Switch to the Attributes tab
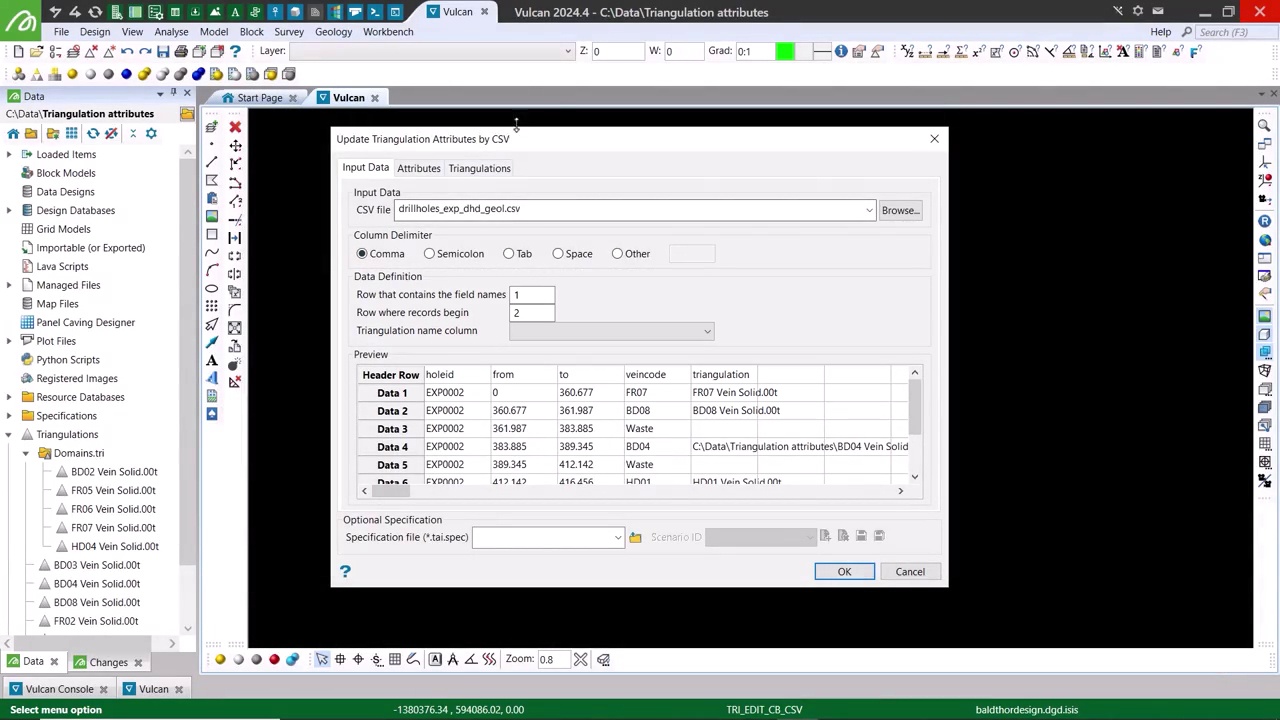The height and width of the screenshot is (720, 1280). tap(418, 168)
